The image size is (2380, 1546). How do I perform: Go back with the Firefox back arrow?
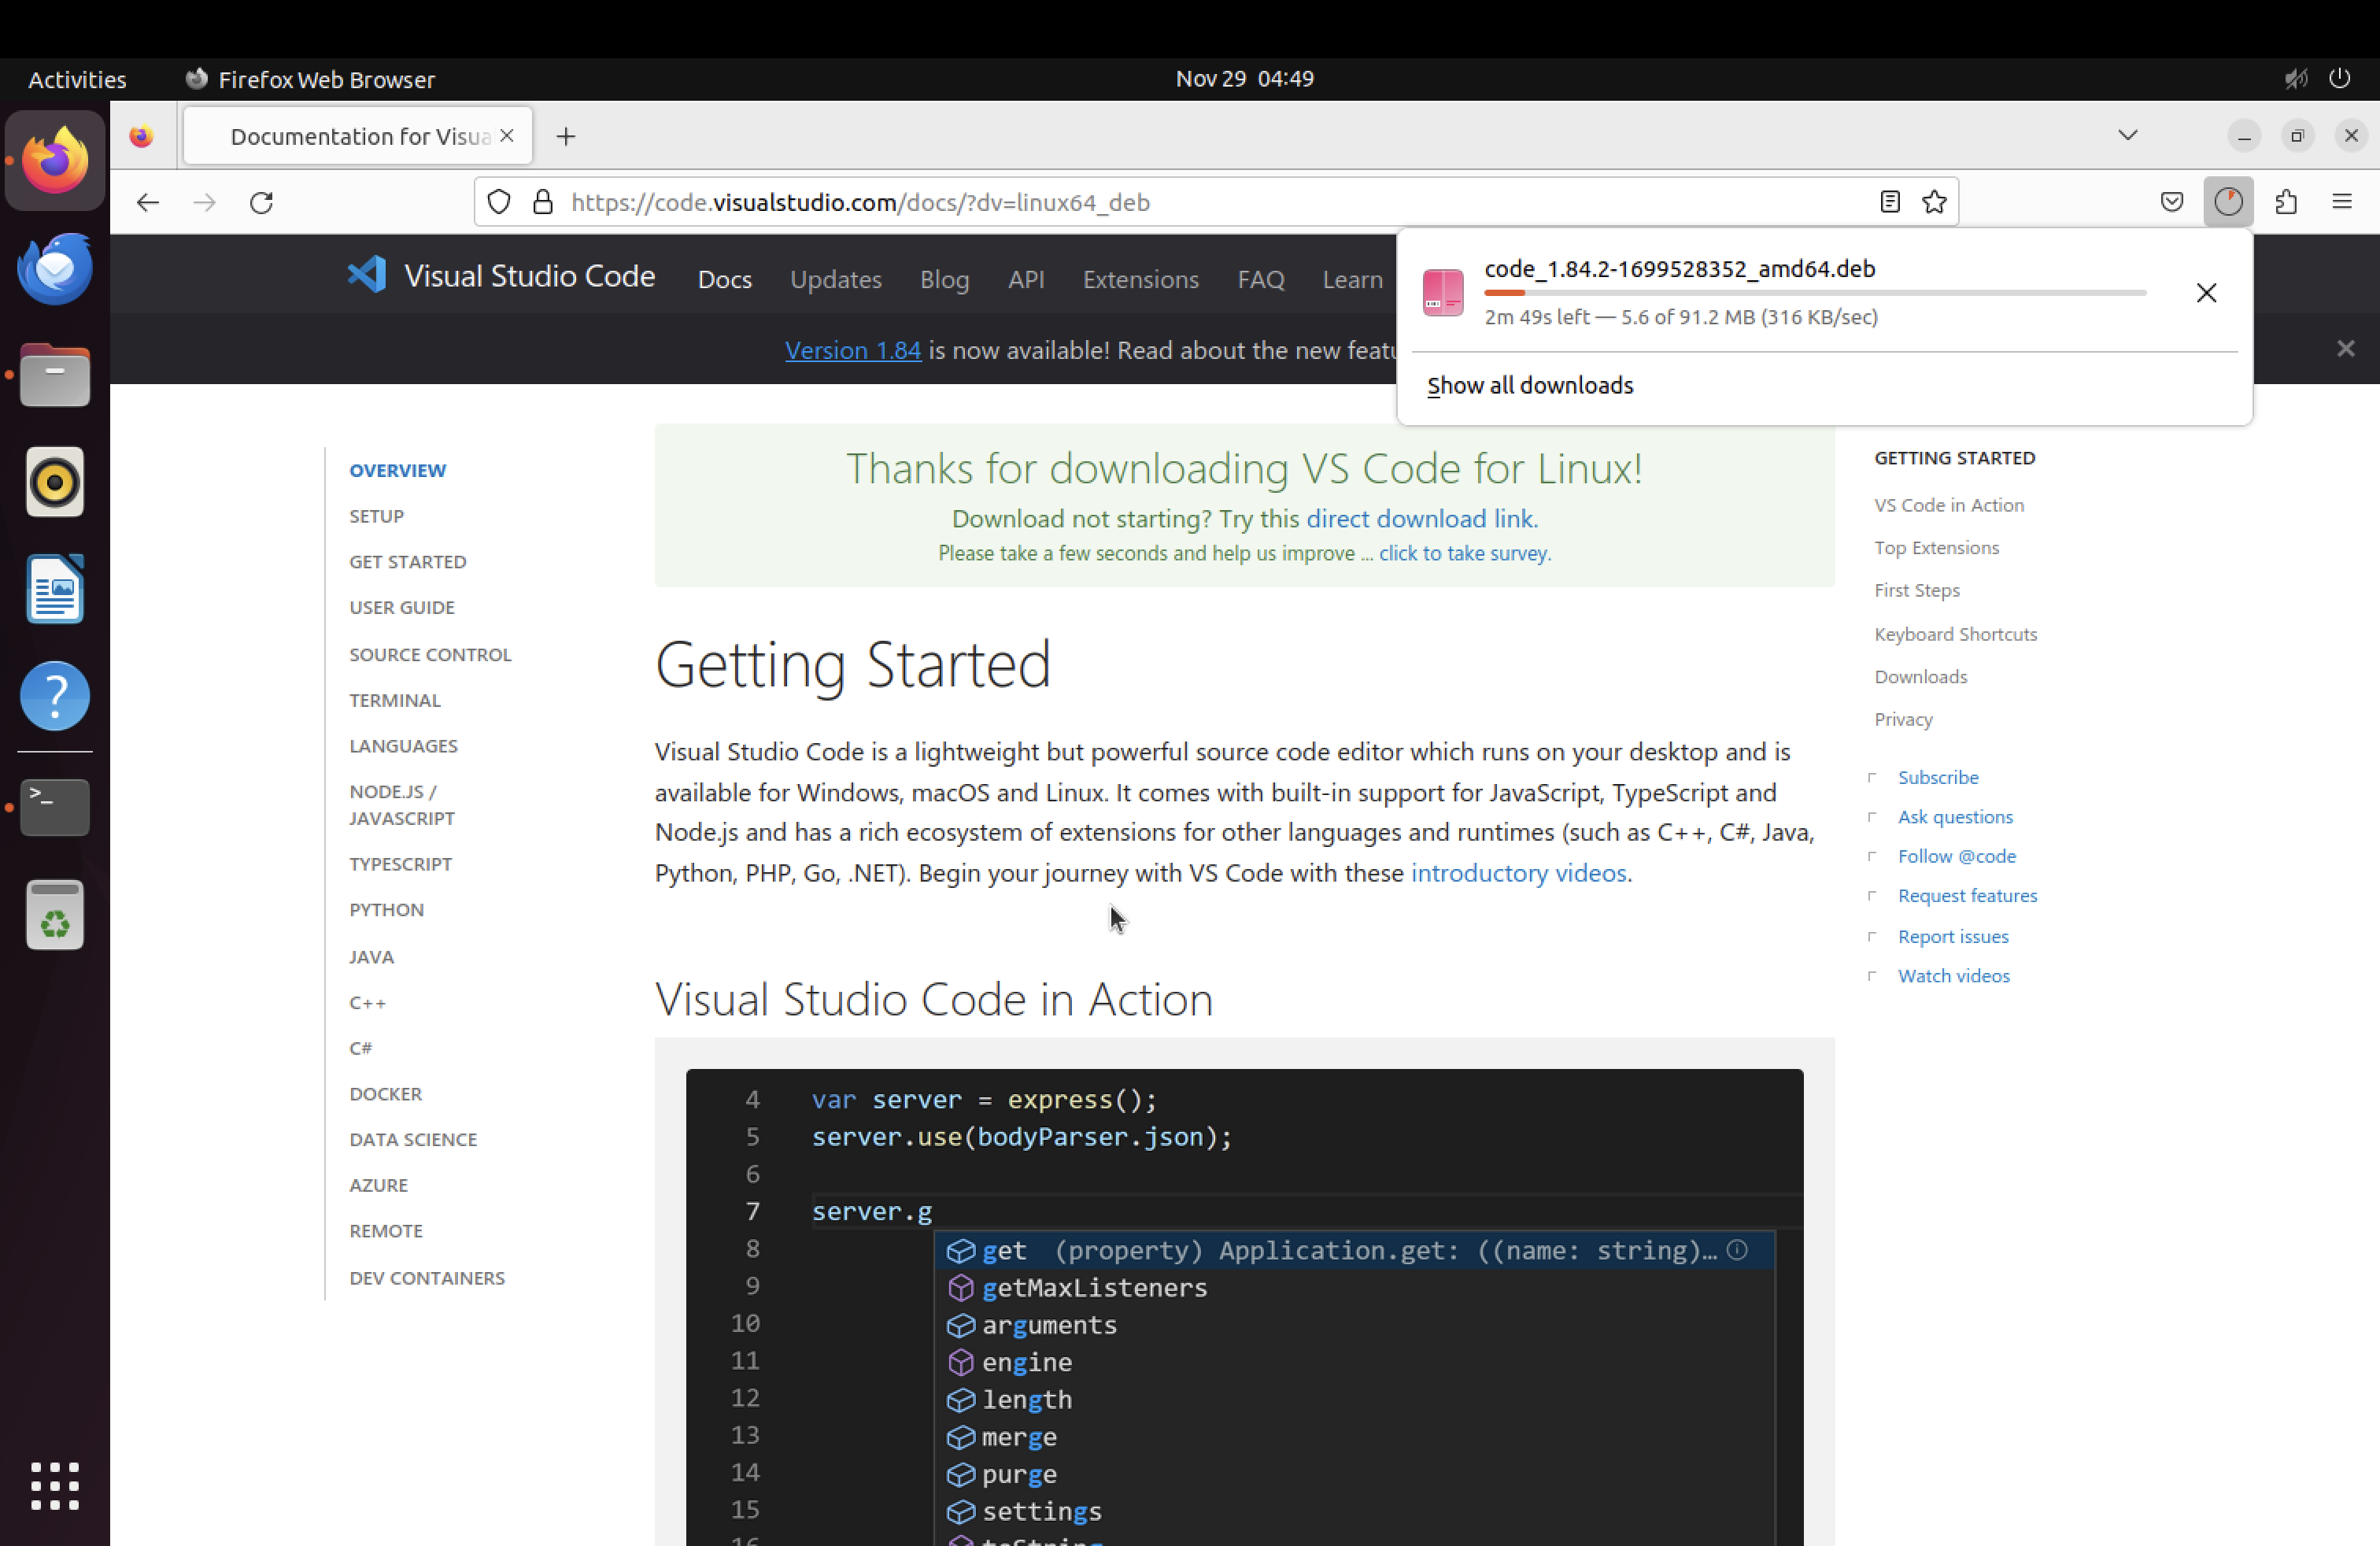[147, 203]
